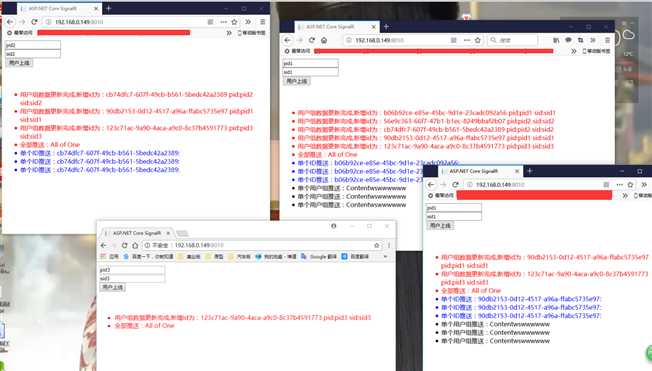652x371 pixels.
Task: Expand toolbar overflow chevron in top-right Firefox
Action: click(x=593, y=40)
